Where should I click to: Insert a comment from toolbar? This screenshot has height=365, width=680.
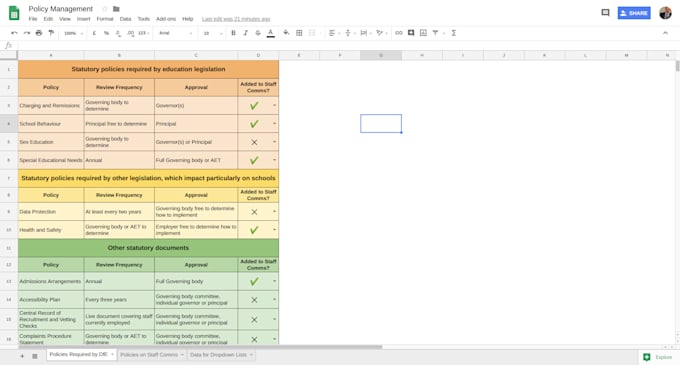(411, 33)
